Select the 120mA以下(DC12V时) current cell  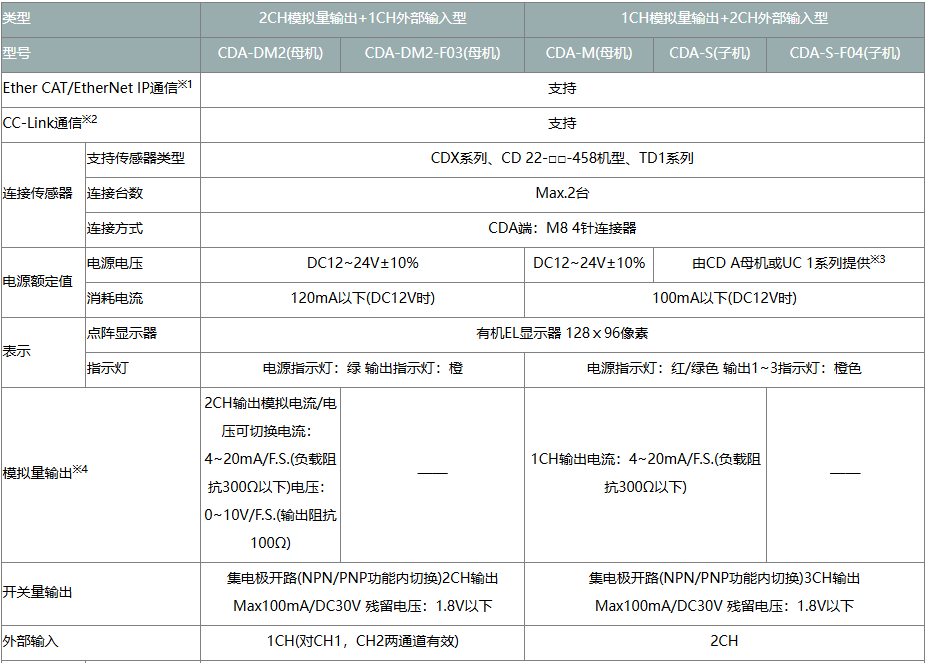(362, 298)
